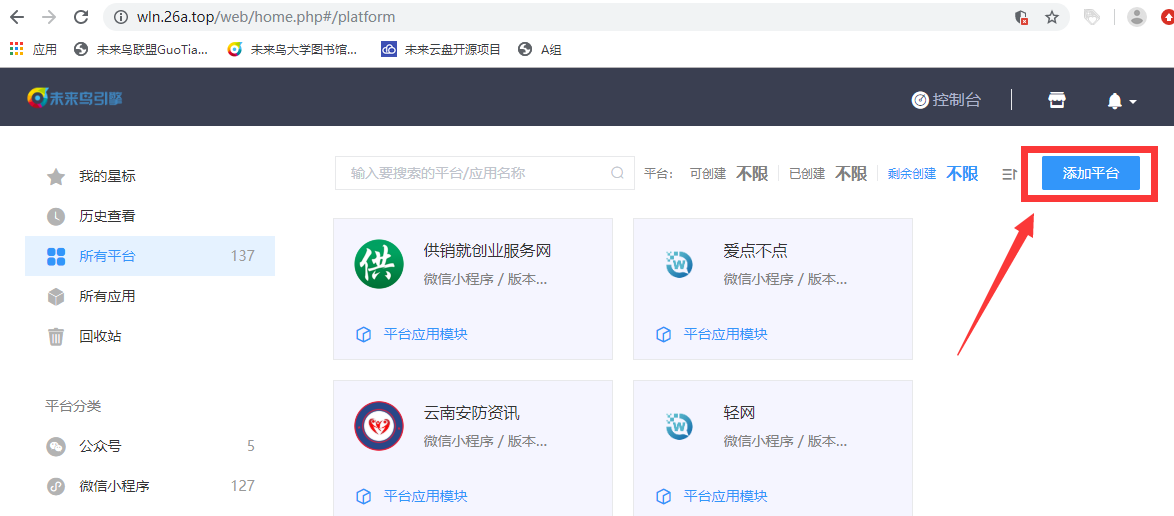Click the search magnifier icon
1174x516 pixels.
618,173
